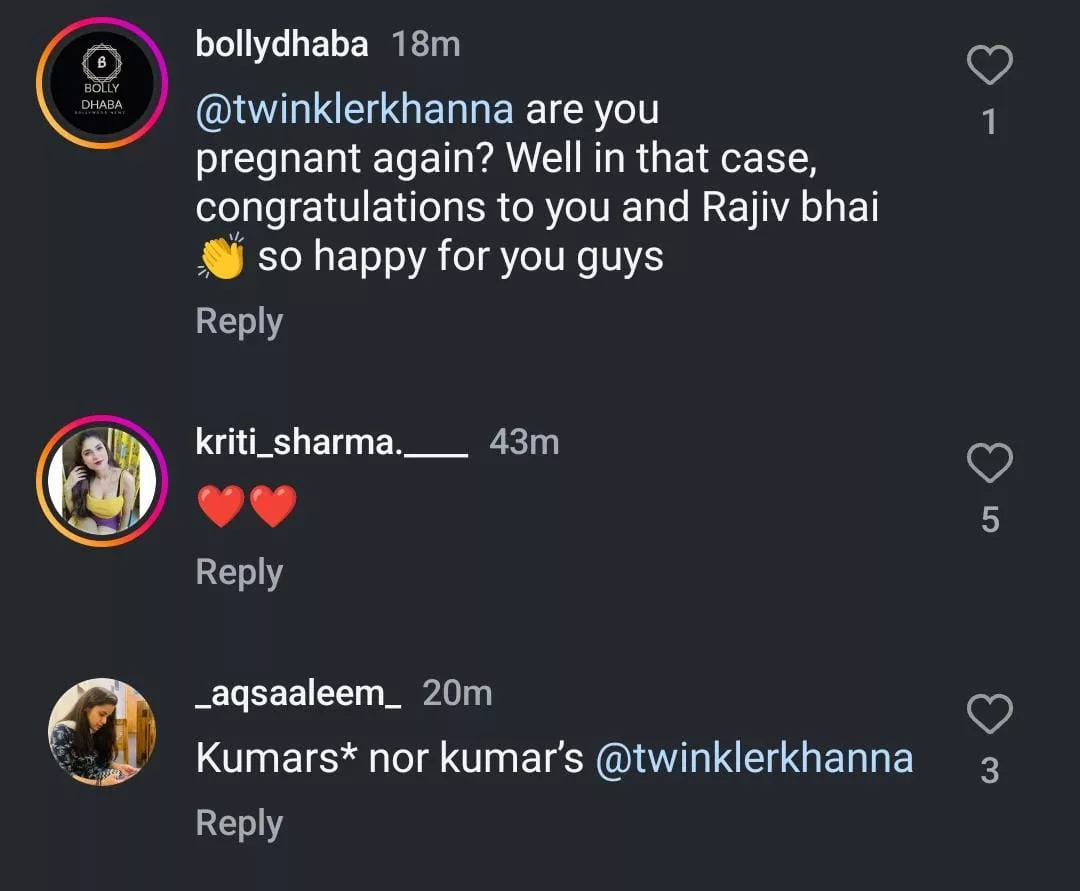View _aqsaaleem_ profile photo
This screenshot has height=891, width=1080.
[x=101, y=732]
